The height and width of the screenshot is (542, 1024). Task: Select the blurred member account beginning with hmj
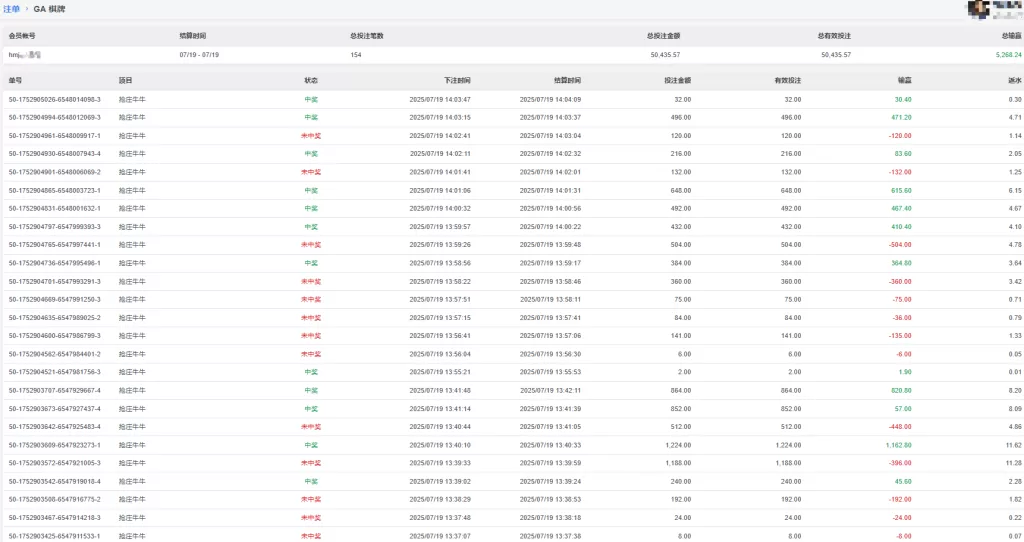25,55
